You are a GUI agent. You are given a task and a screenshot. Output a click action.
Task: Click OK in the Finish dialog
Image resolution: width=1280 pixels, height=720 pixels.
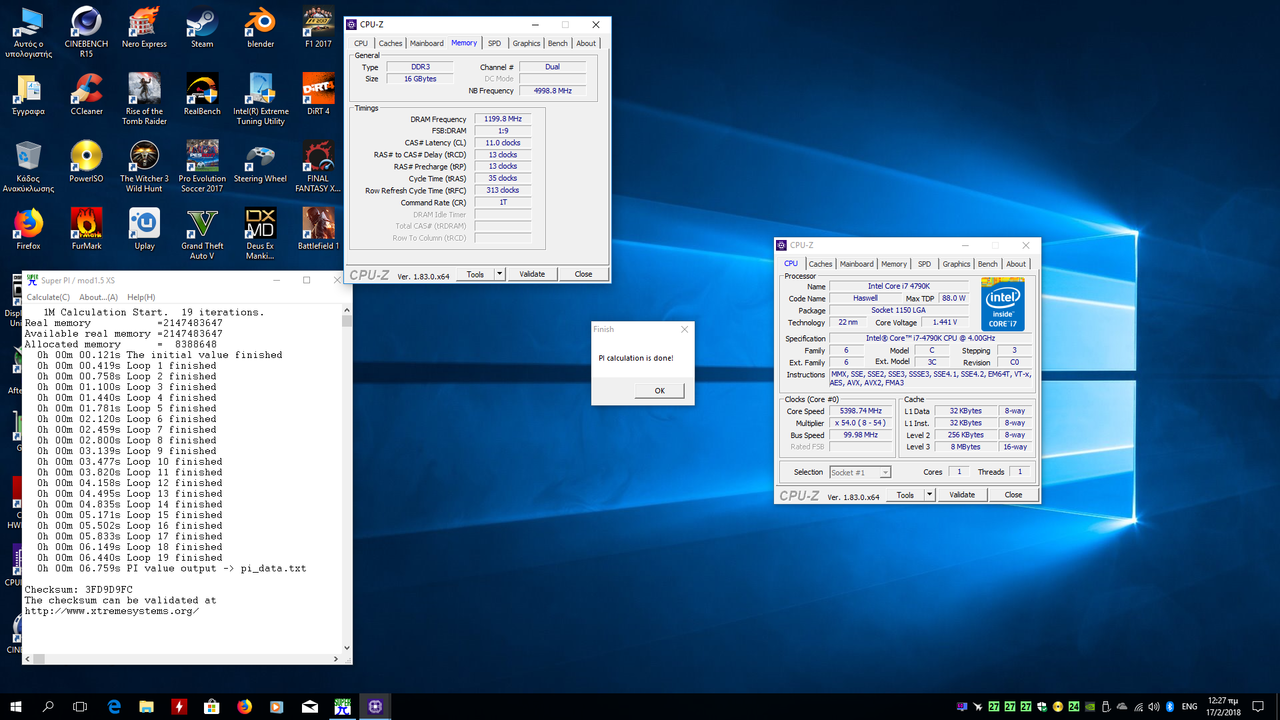(x=659, y=391)
